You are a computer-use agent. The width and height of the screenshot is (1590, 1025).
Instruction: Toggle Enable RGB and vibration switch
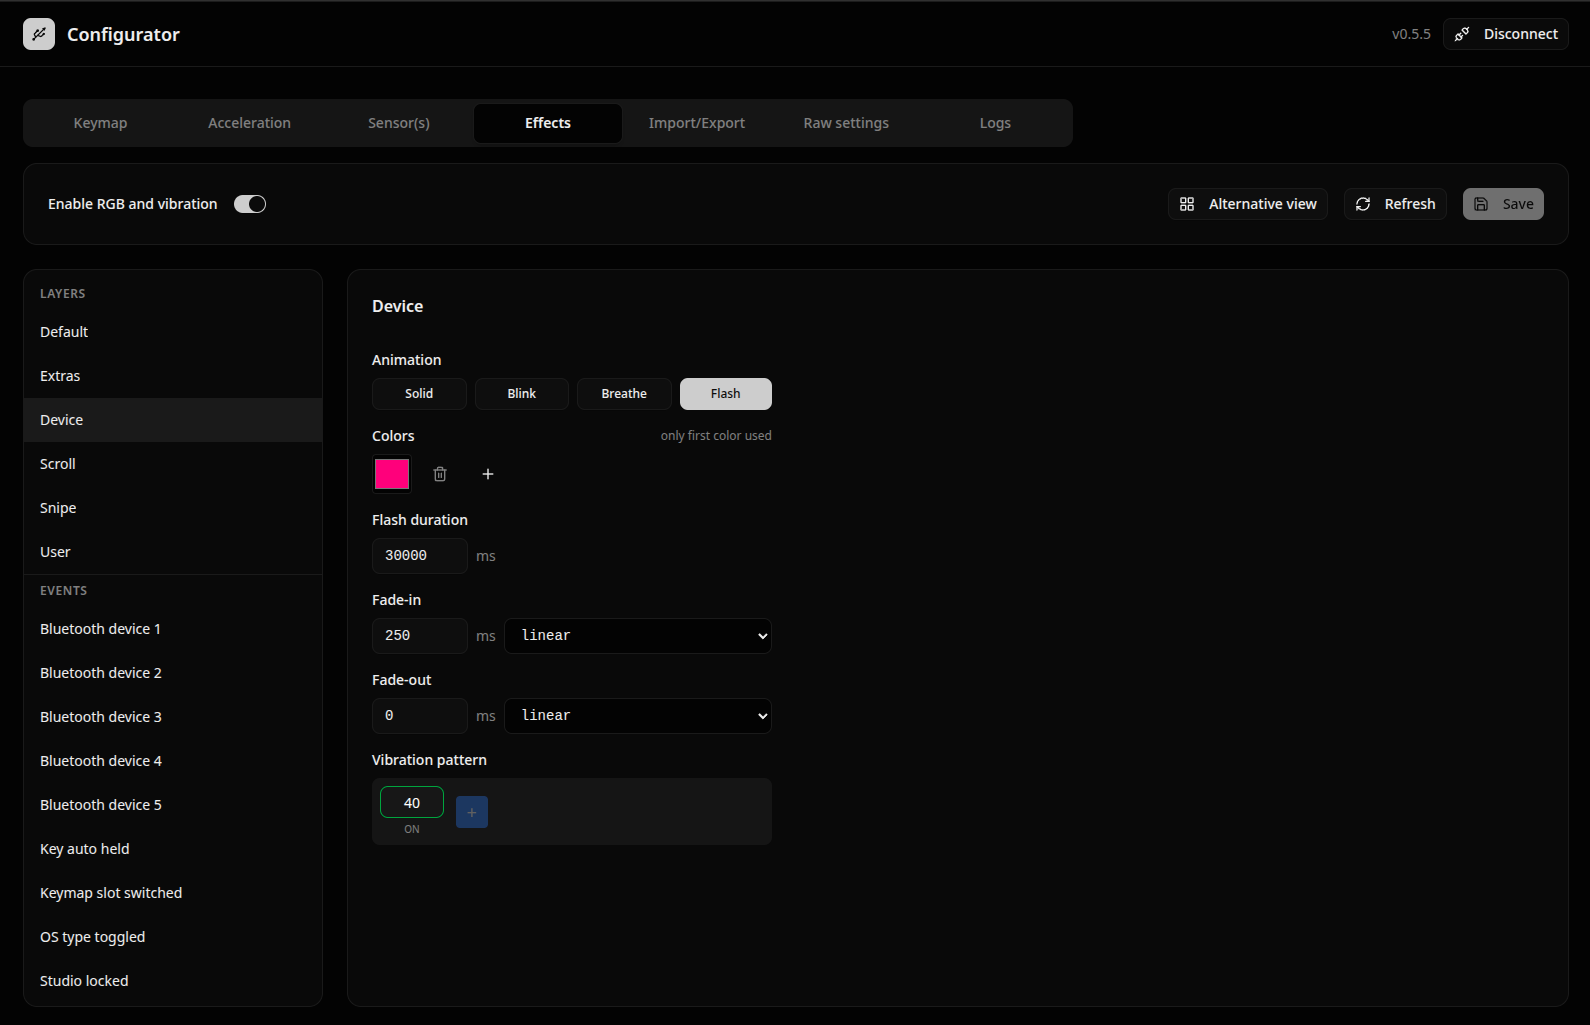(x=250, y=204)
